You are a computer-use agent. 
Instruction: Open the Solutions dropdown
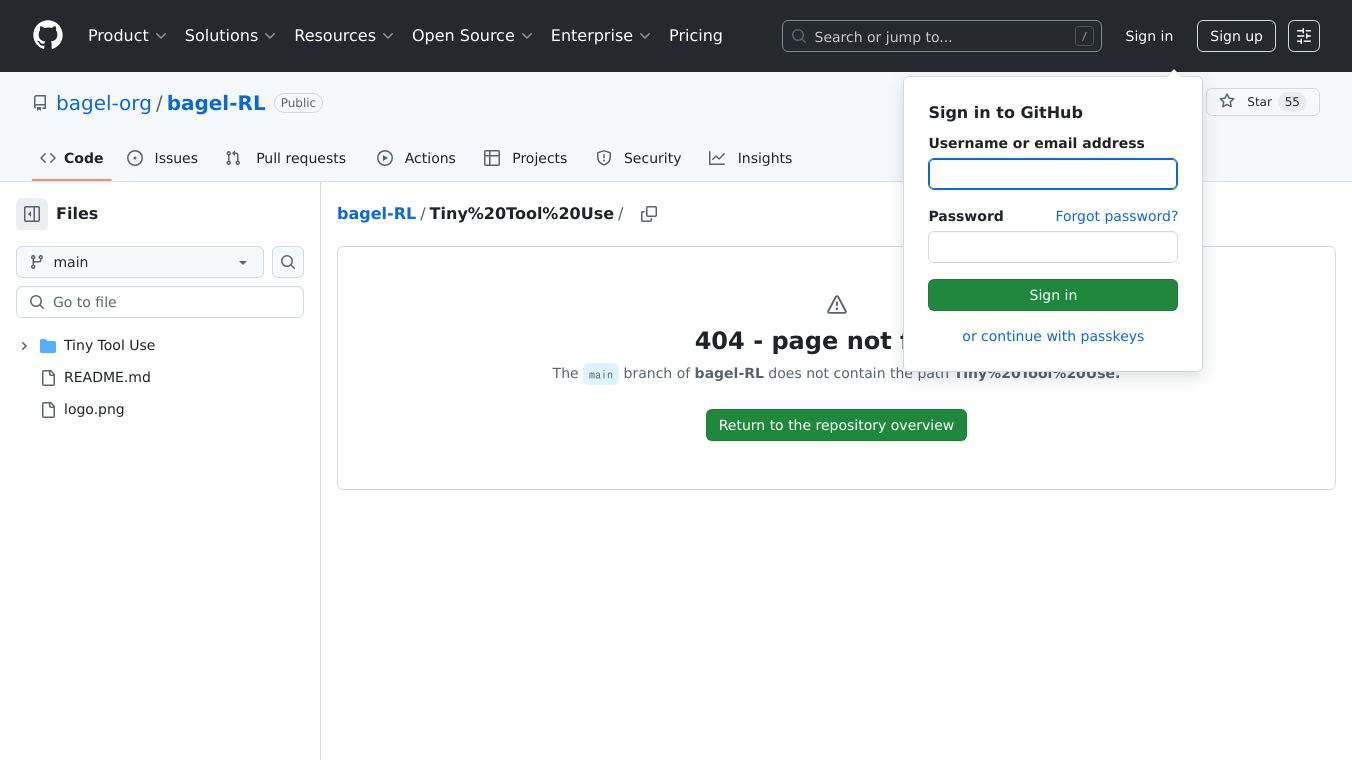pos(229,36)
